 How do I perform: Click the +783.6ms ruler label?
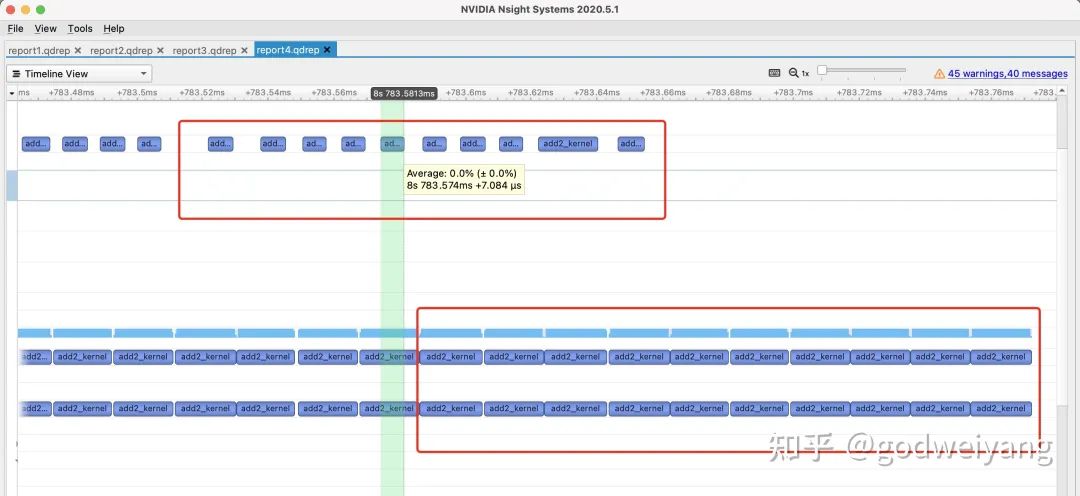(x=466, y=92)
